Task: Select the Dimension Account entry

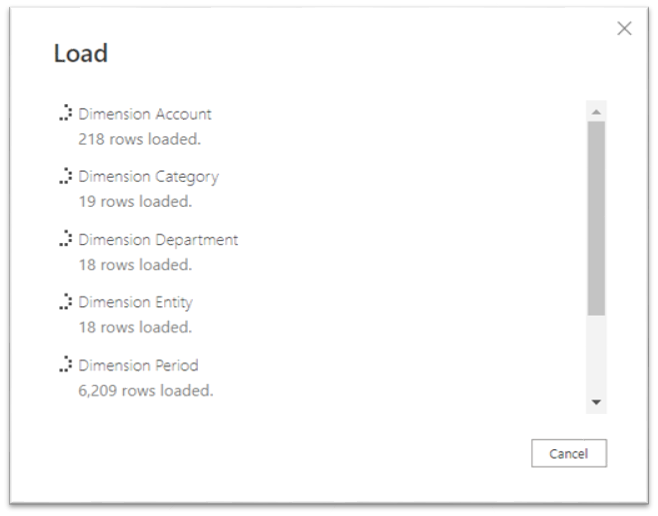Action: click(x=145, y=114)
